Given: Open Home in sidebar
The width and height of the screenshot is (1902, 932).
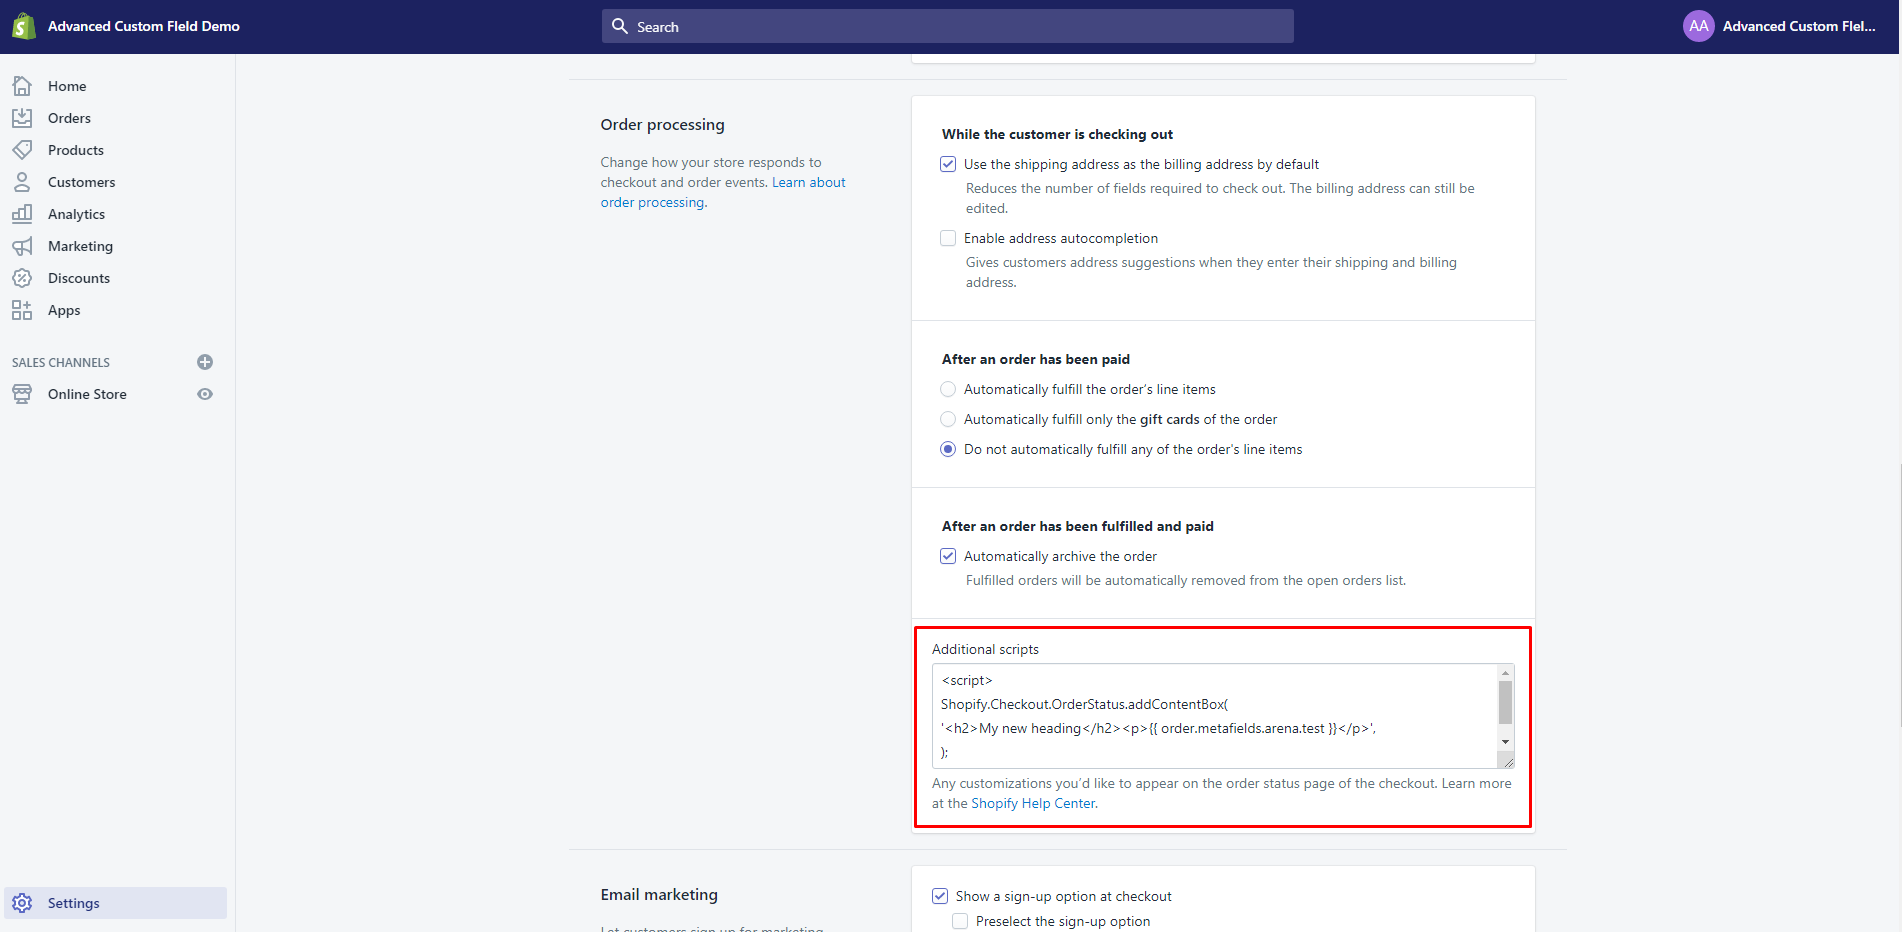Looking at the screenshot, I should click(67, 86).
